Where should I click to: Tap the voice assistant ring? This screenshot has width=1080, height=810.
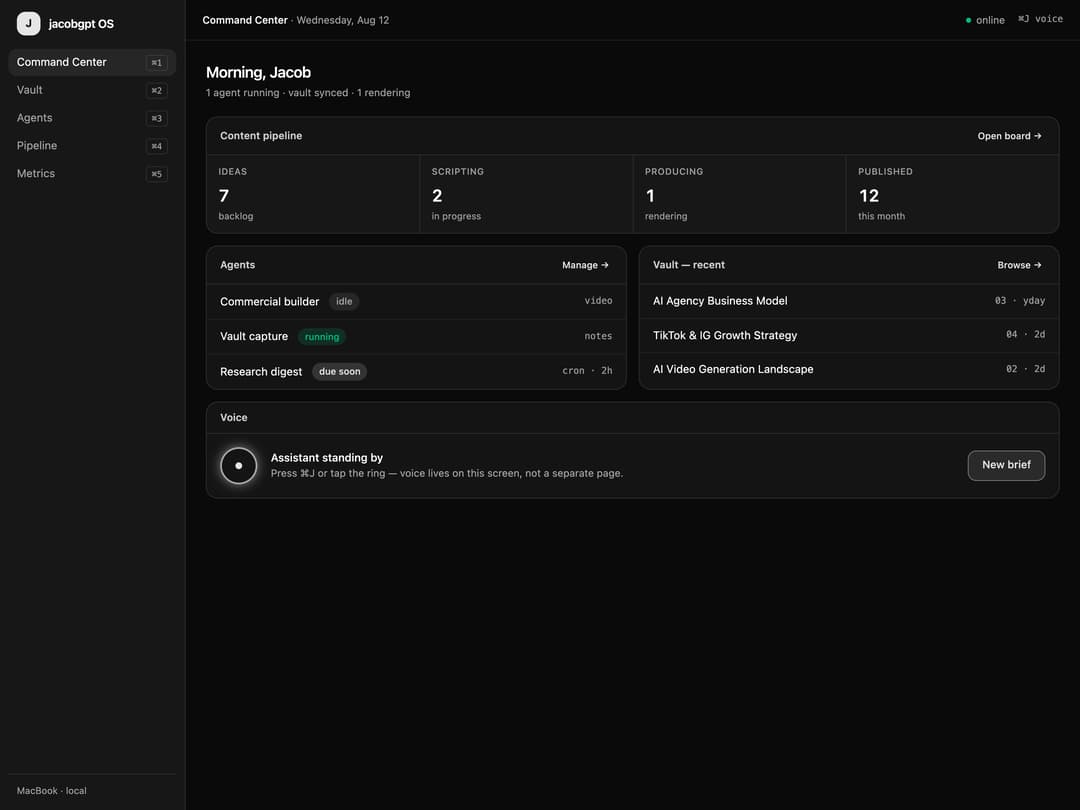click(238, 466)
